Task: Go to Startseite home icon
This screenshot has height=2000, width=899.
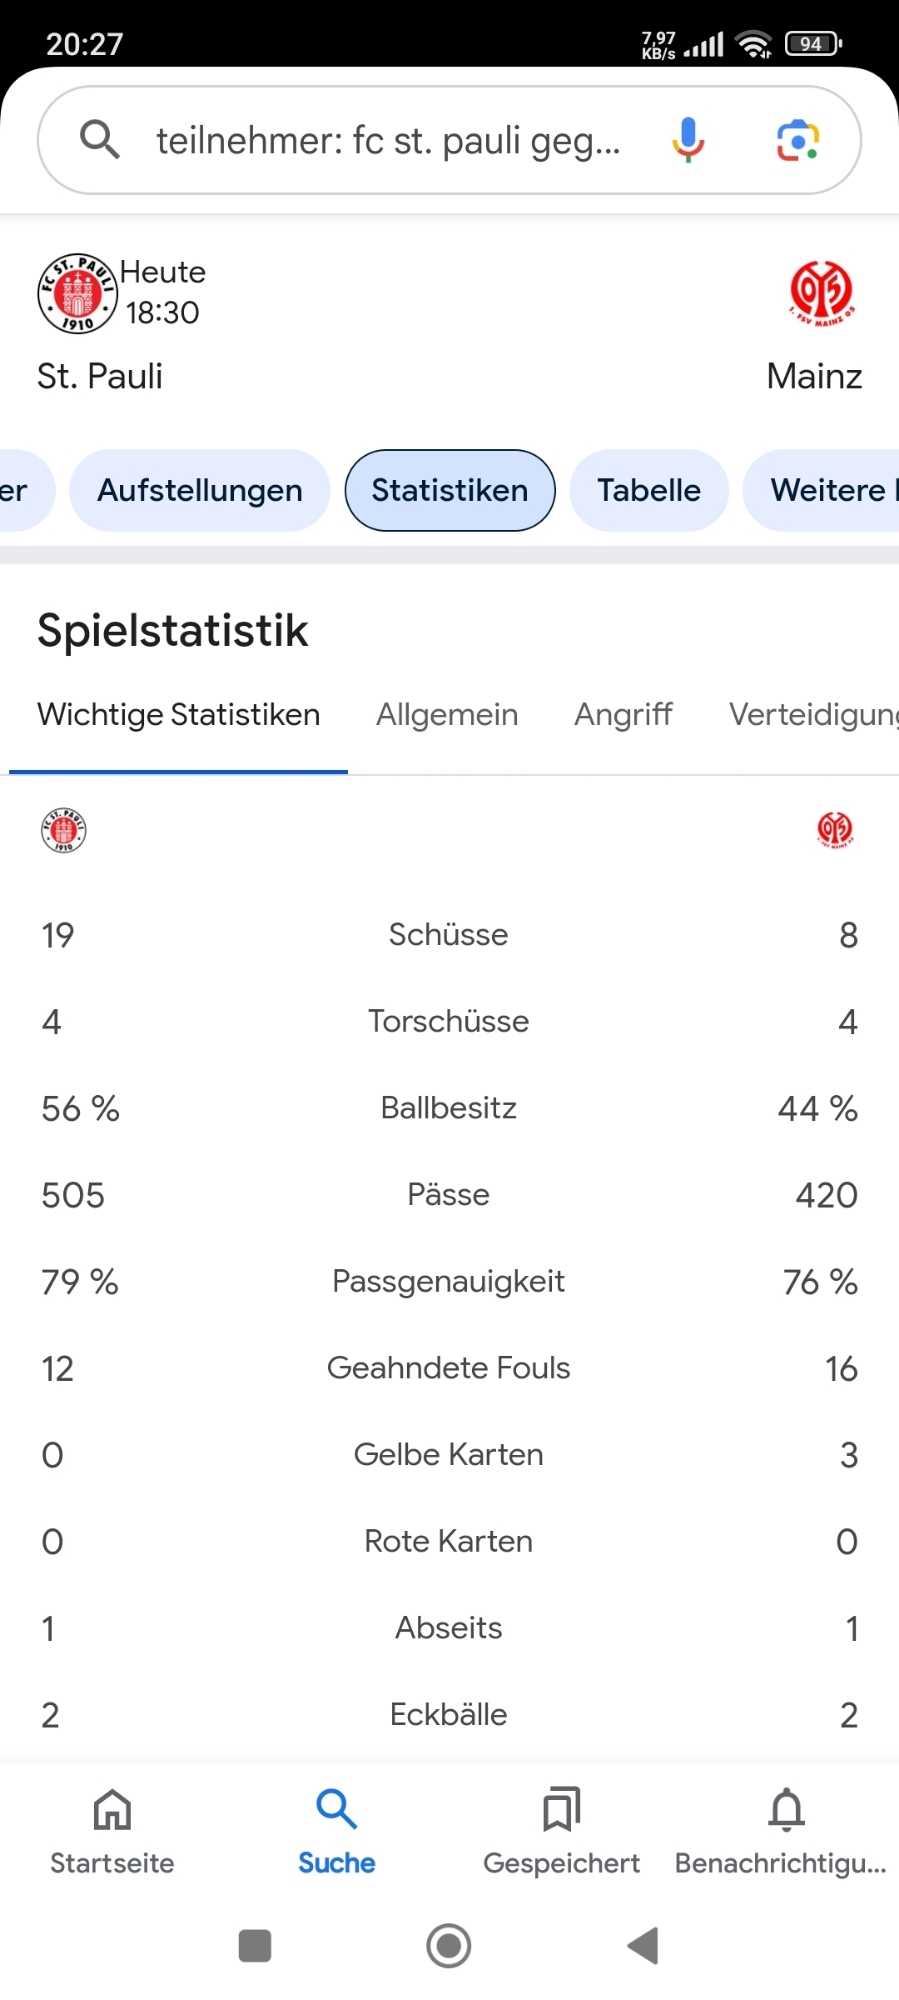Action: coord(112,1810)
